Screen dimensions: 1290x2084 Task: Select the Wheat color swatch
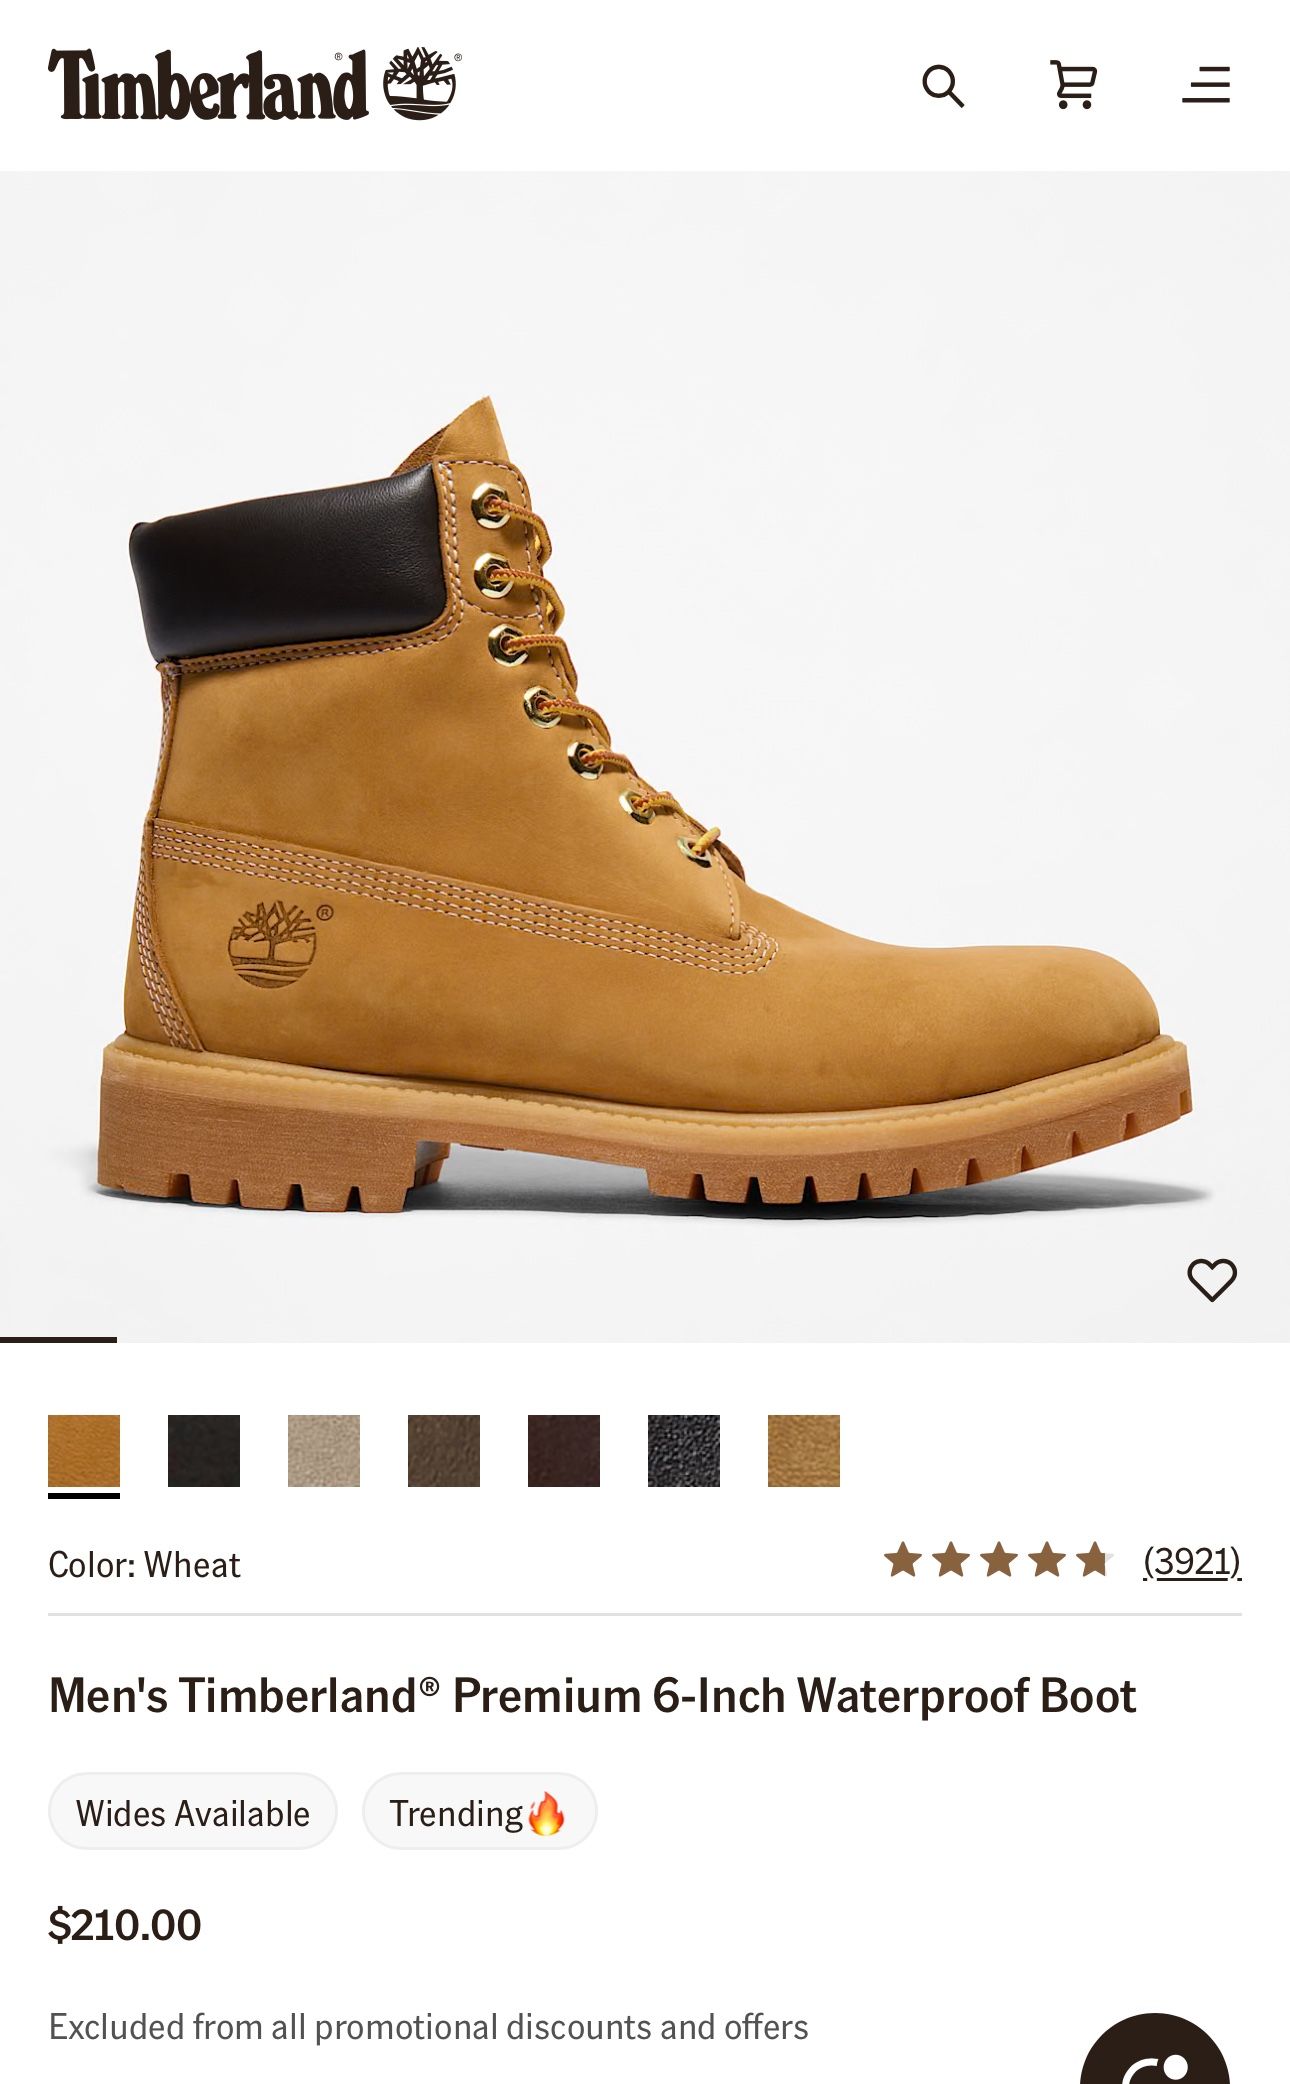pos(84,1451)
